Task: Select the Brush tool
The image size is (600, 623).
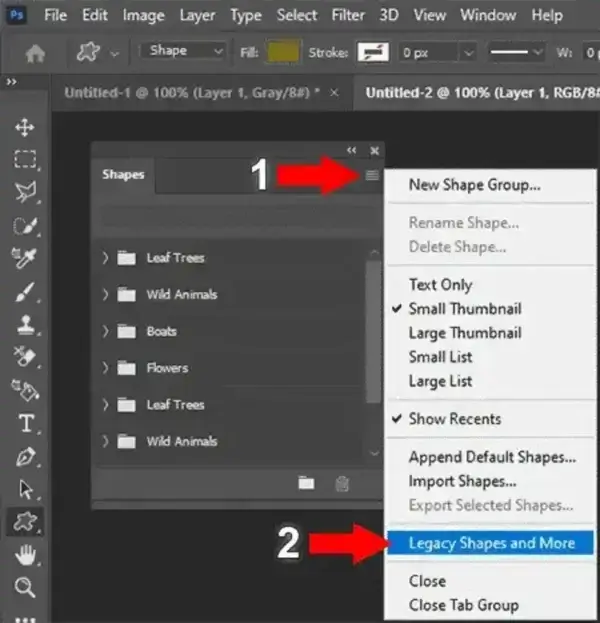Action: [25, 292]
